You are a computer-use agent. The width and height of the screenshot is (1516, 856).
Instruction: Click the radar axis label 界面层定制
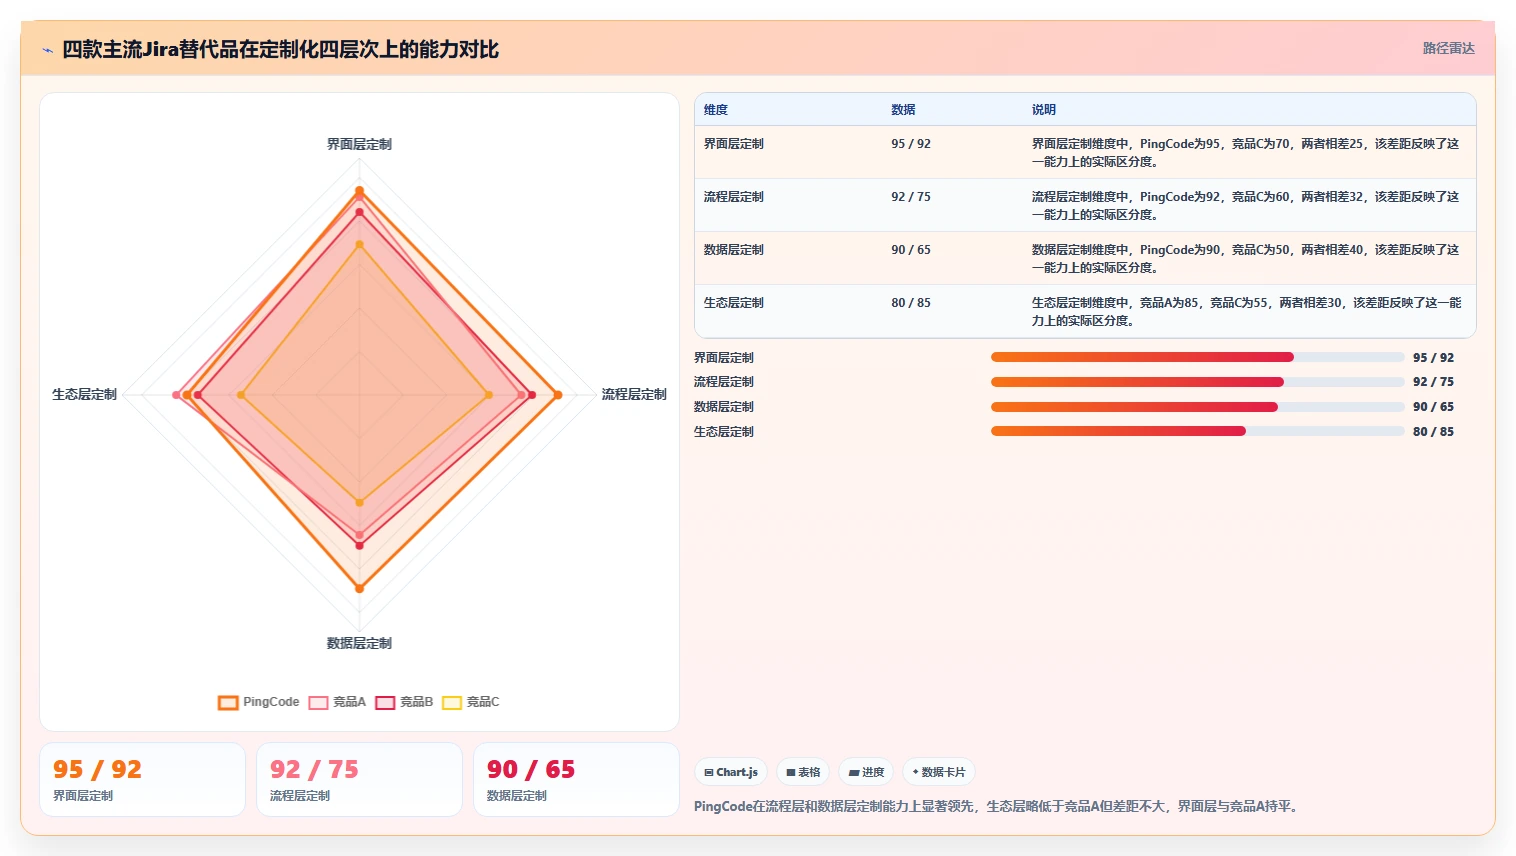coord(359,144)
